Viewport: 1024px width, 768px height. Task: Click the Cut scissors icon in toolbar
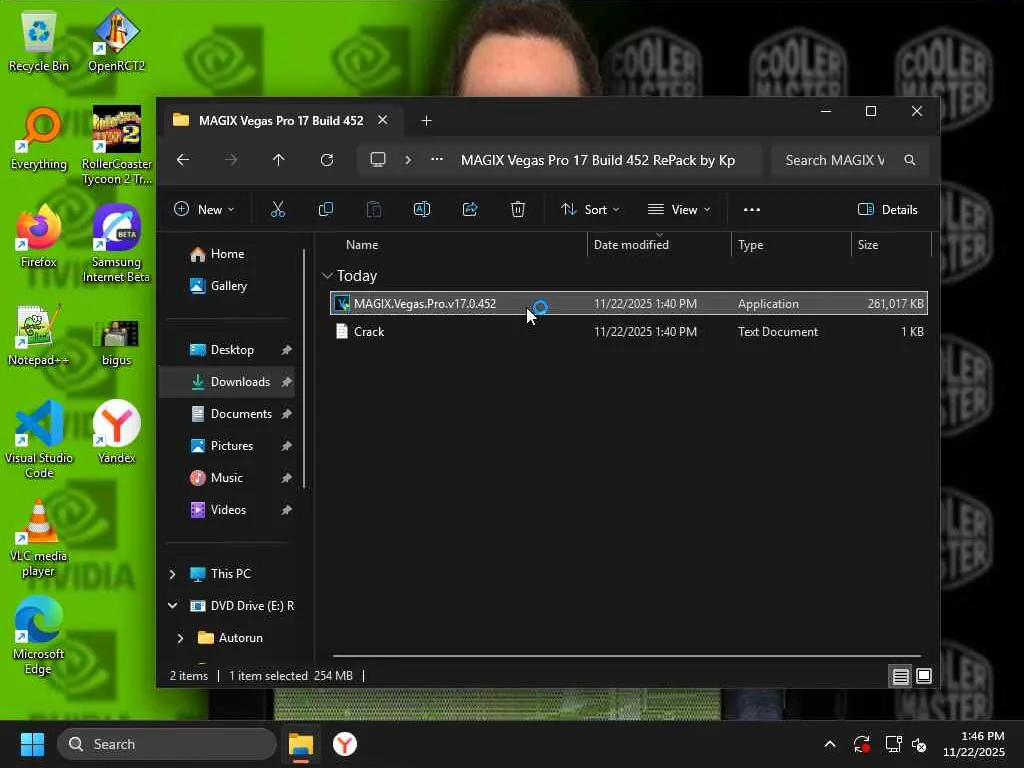click(x=278, y=209)
